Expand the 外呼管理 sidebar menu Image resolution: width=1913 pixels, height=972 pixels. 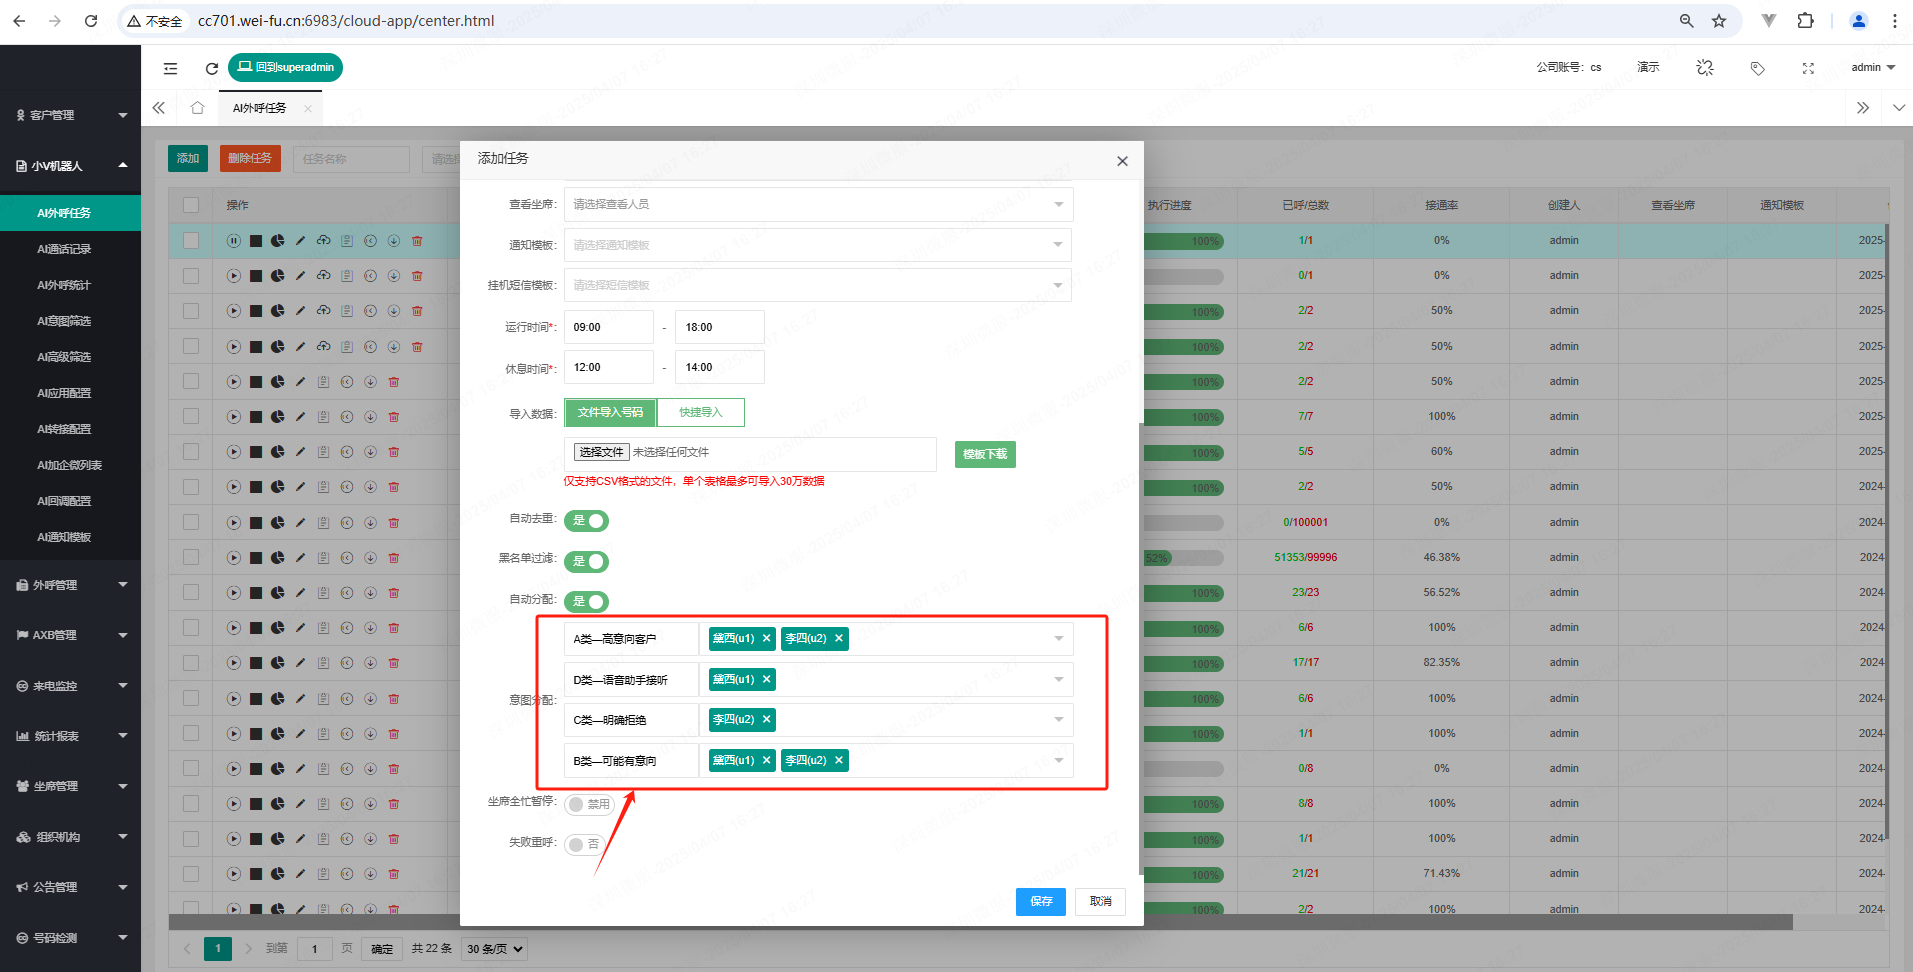click(70, 585)
